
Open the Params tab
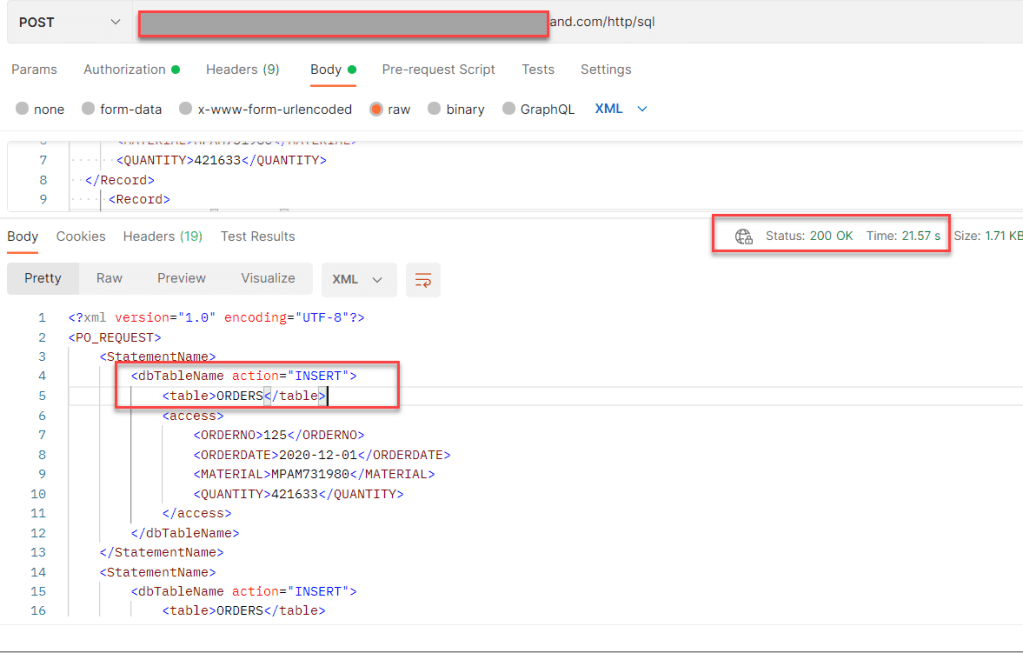[34, 70]
